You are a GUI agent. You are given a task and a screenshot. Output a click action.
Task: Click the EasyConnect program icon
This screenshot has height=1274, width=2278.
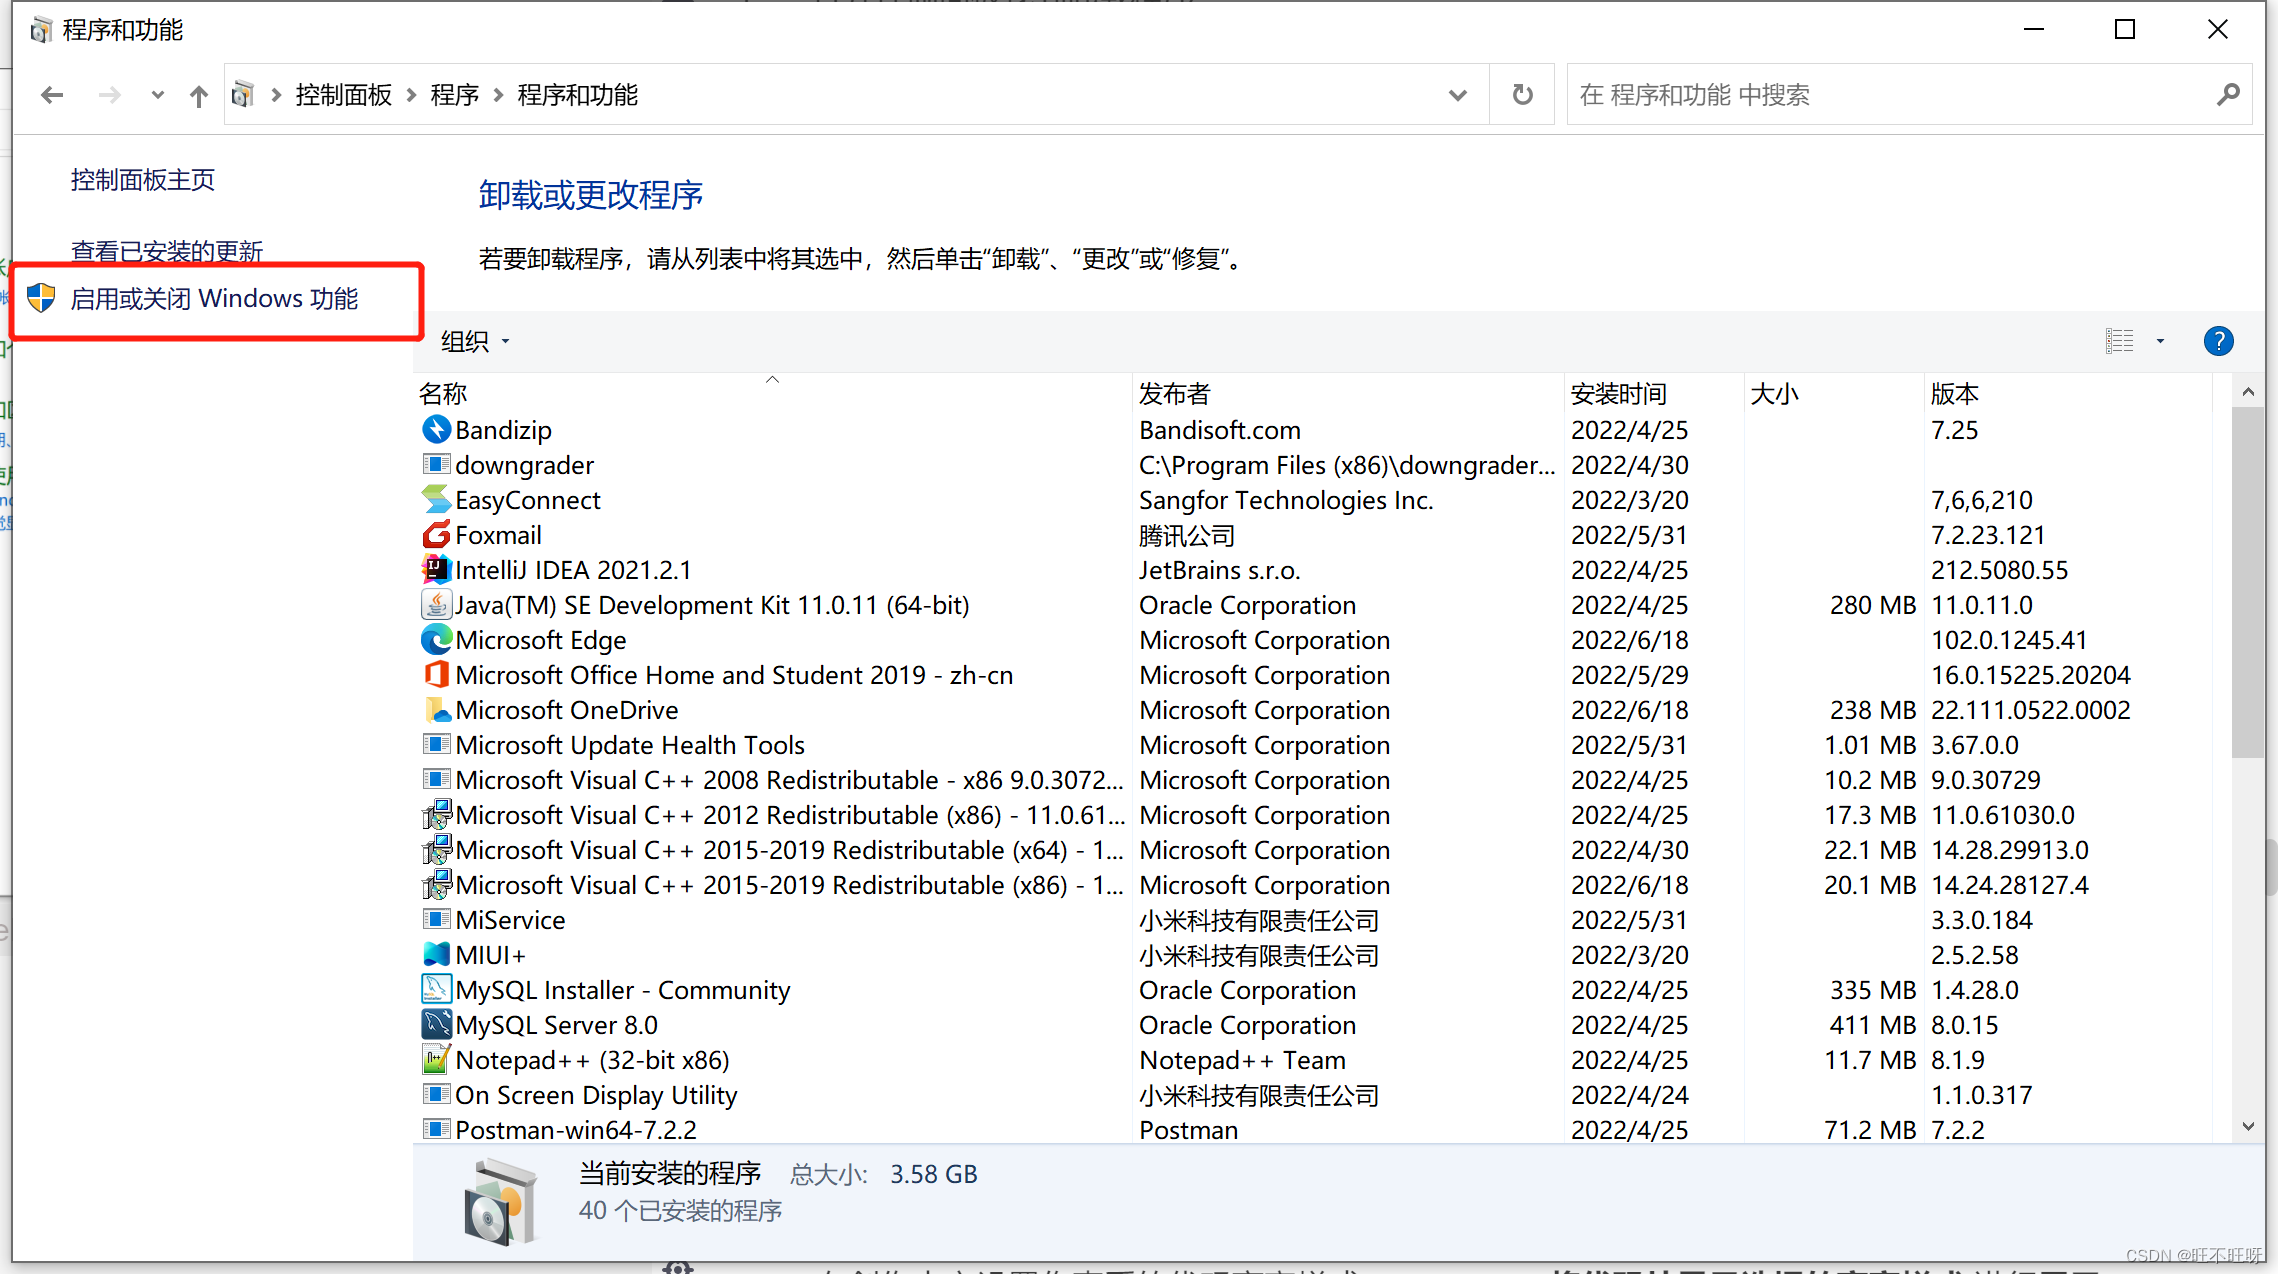[x=436, y=500]
